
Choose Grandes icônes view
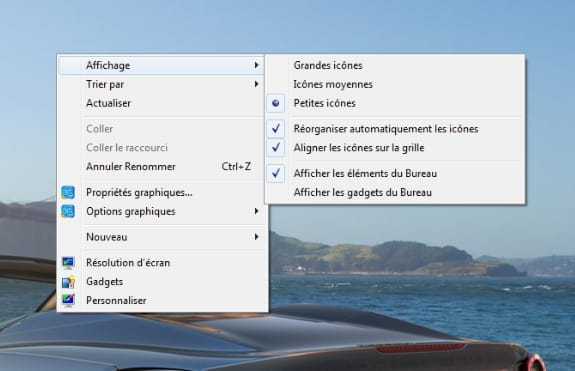[x=328, y=66]
